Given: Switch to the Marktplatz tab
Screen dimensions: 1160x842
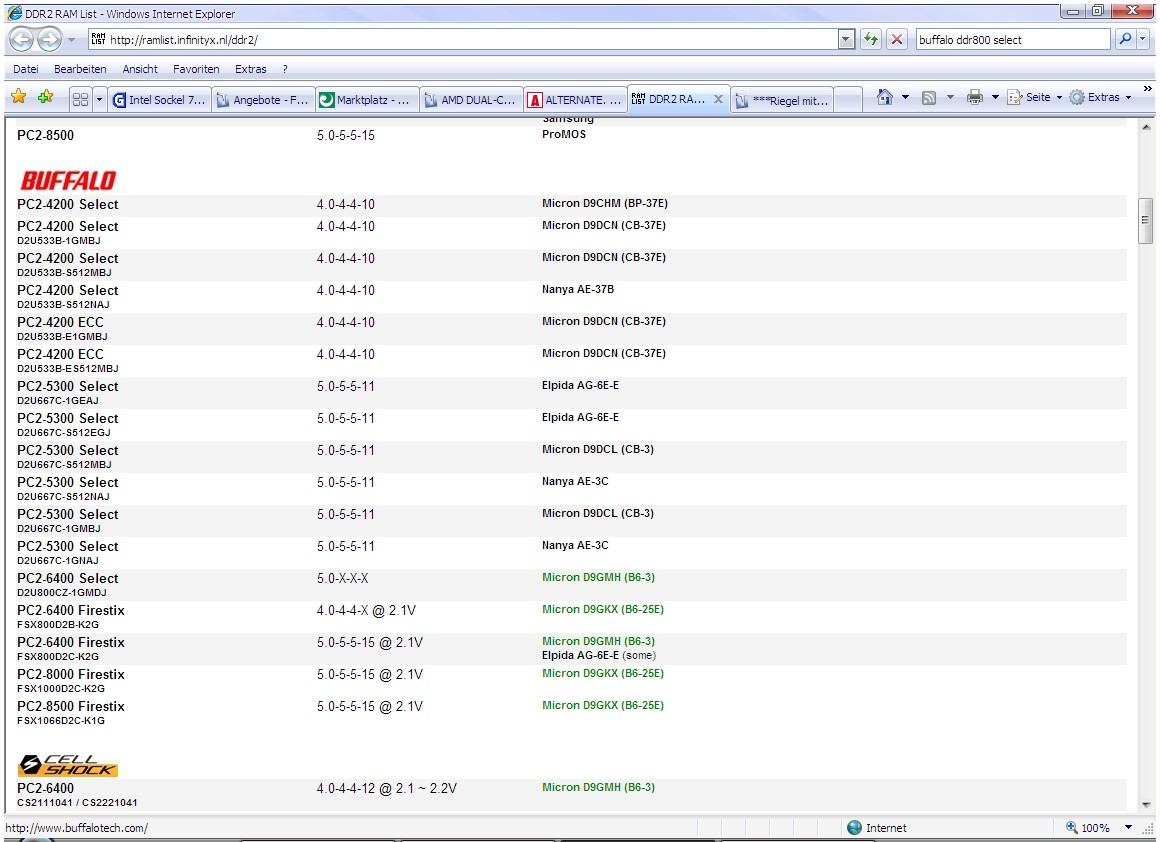Looking at the screenshot, I should pyautogui.click(x=366, y=100).
